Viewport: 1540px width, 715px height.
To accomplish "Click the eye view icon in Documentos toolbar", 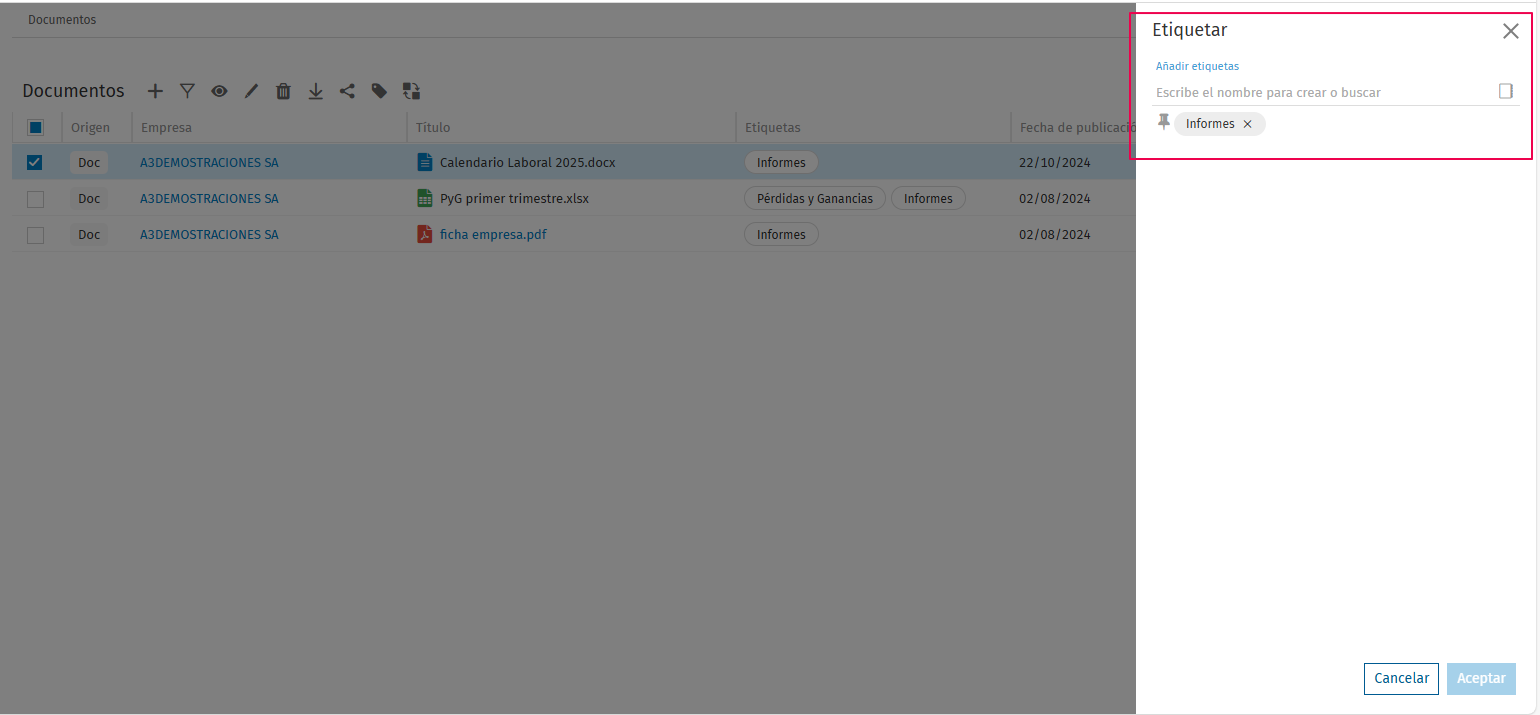I will (219, 91).
